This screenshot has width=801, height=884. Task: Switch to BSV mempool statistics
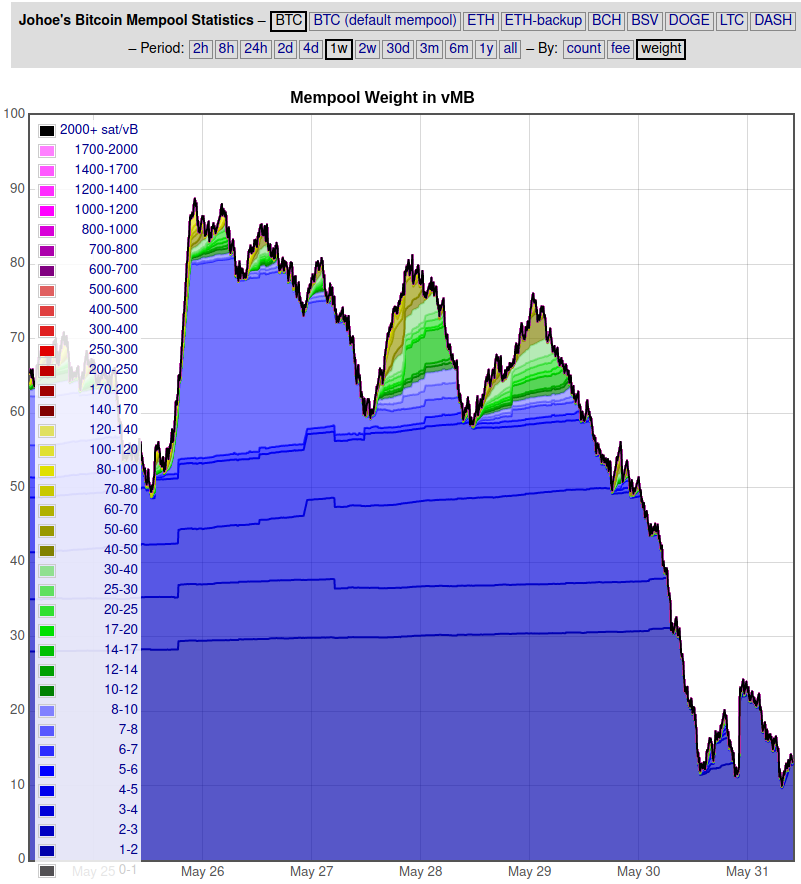(x=645, y=21)
